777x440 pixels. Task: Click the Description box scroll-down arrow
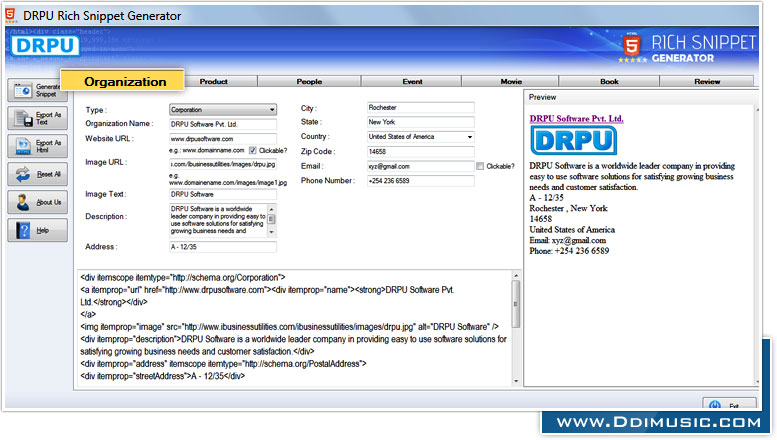[x=272, y=232]
